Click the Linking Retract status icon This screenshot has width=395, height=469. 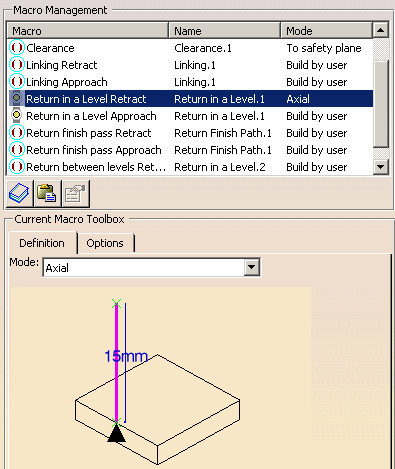coord(16,65)
